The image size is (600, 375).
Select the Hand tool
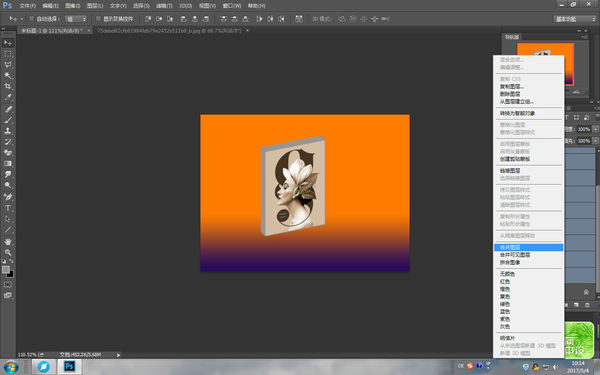(8, 242)
